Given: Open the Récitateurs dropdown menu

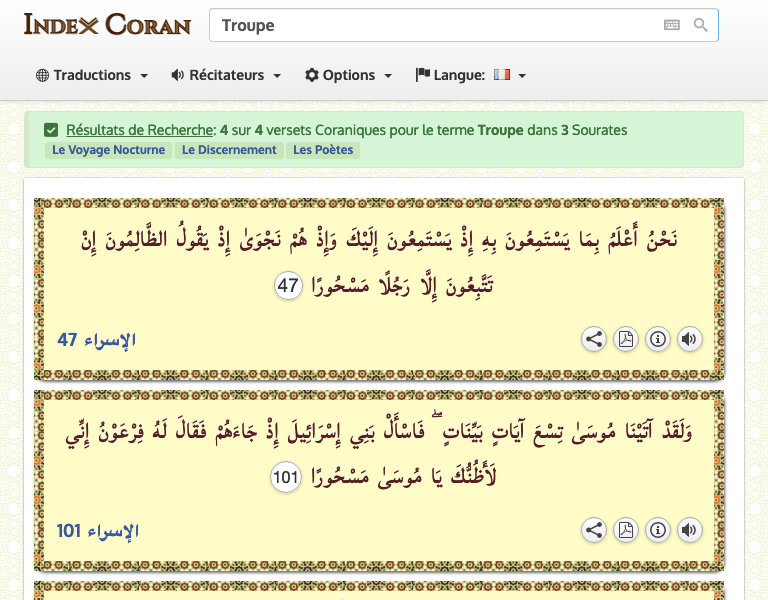Looking at the screenshot, I should click(x=226, y=75).
